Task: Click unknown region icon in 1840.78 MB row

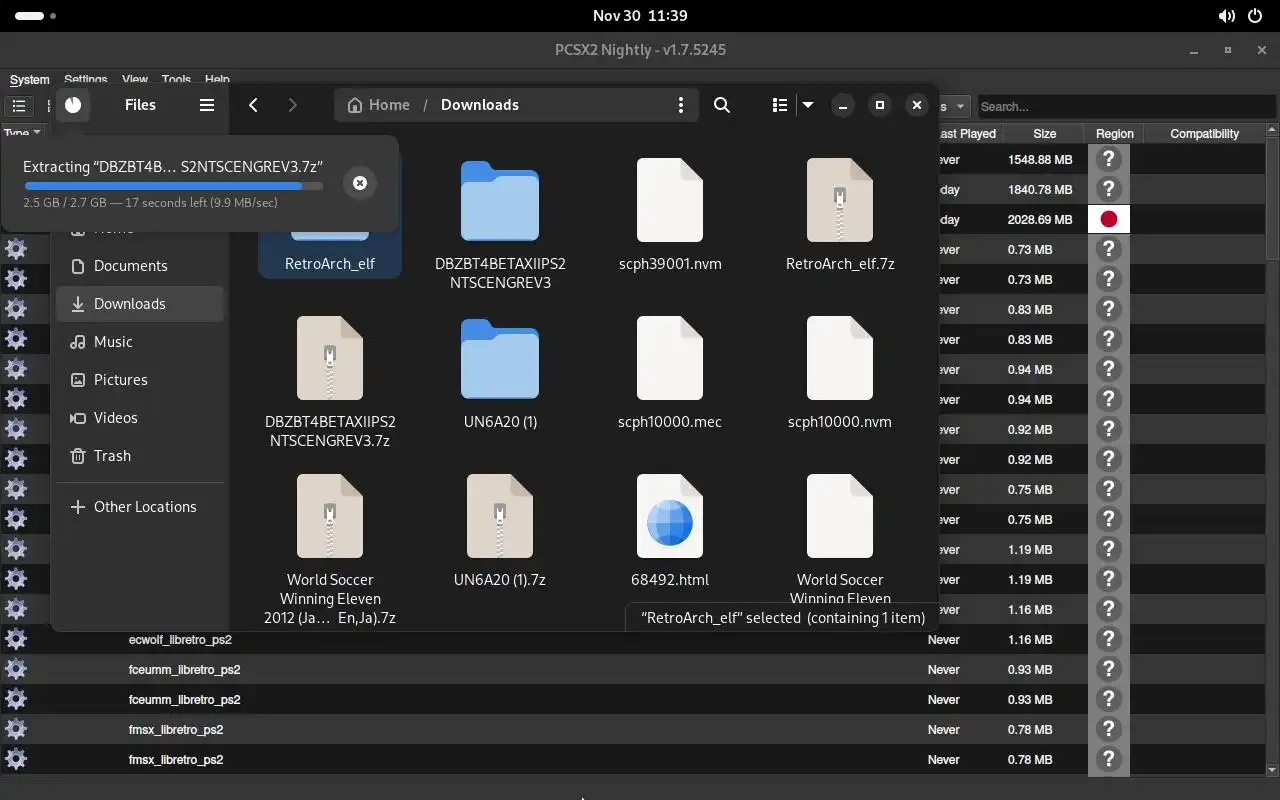Action: coord(1108,189)
